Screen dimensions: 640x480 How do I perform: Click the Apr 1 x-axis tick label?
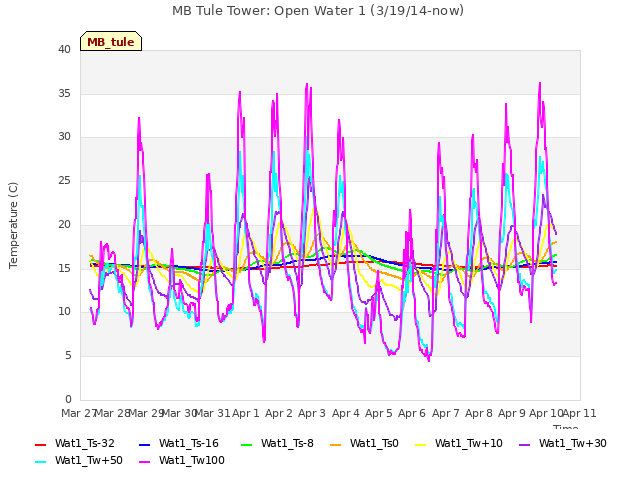click(x=246, y=413)
